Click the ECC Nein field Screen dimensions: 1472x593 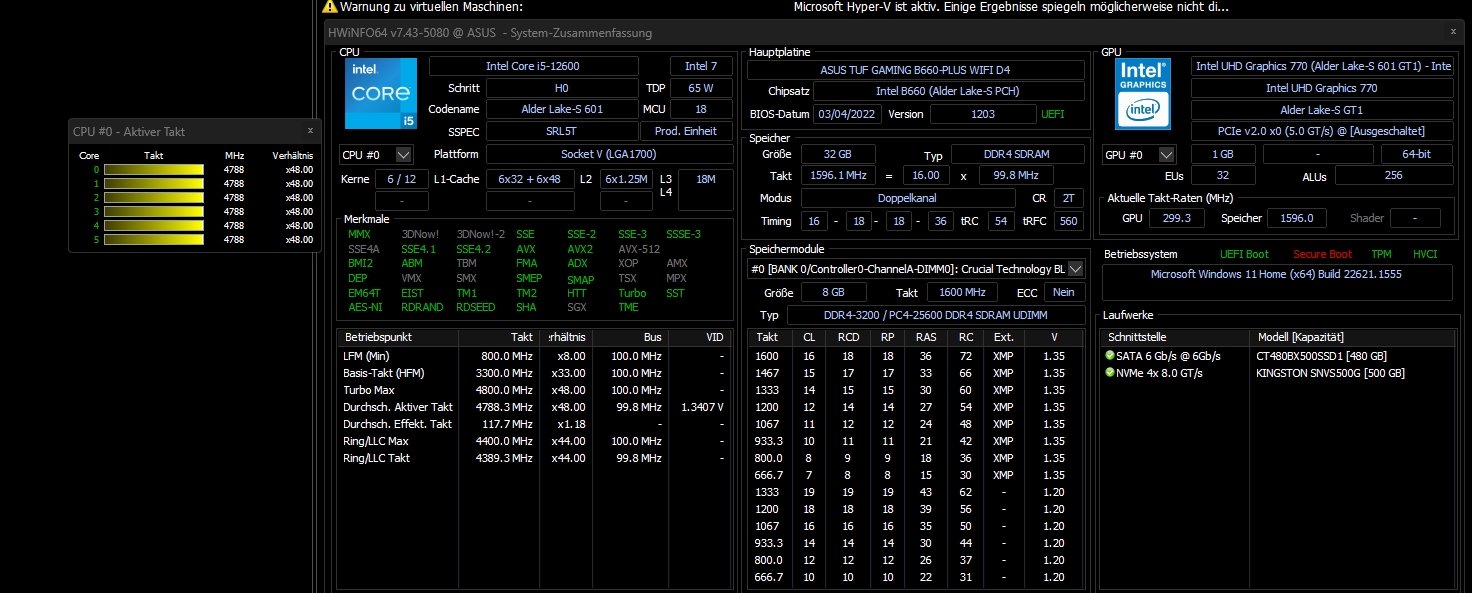pyautogui.click(x=1064, y=292)
